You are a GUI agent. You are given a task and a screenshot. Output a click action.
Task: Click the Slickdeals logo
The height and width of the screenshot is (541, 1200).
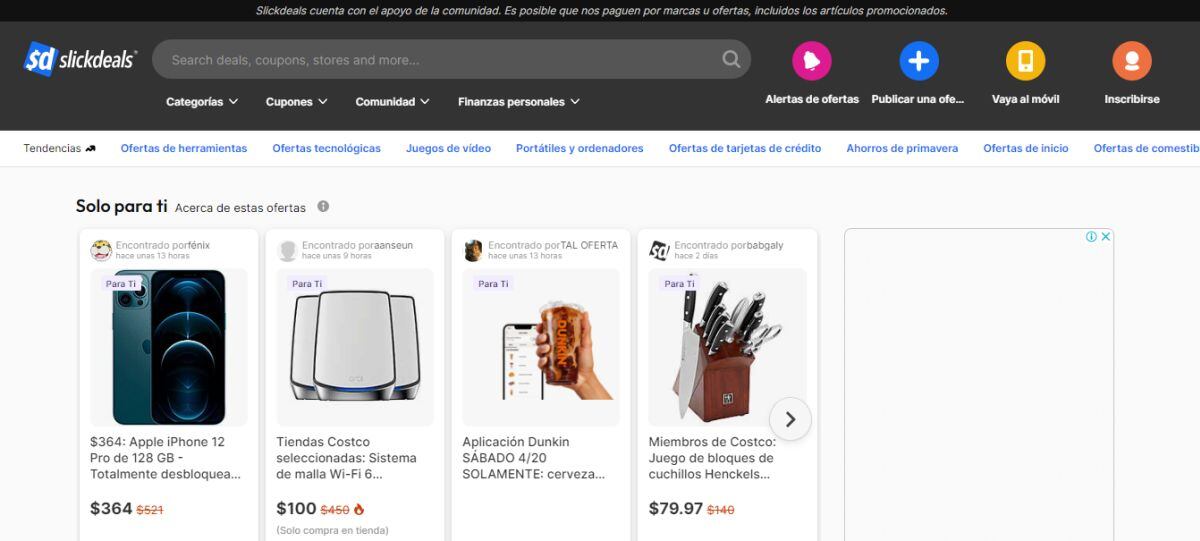81,59
